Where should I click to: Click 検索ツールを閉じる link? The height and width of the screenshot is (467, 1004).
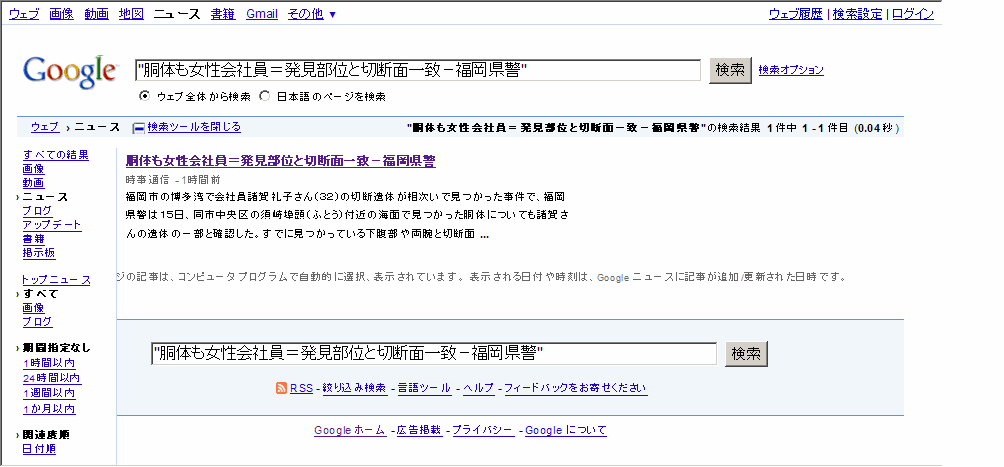194,127
